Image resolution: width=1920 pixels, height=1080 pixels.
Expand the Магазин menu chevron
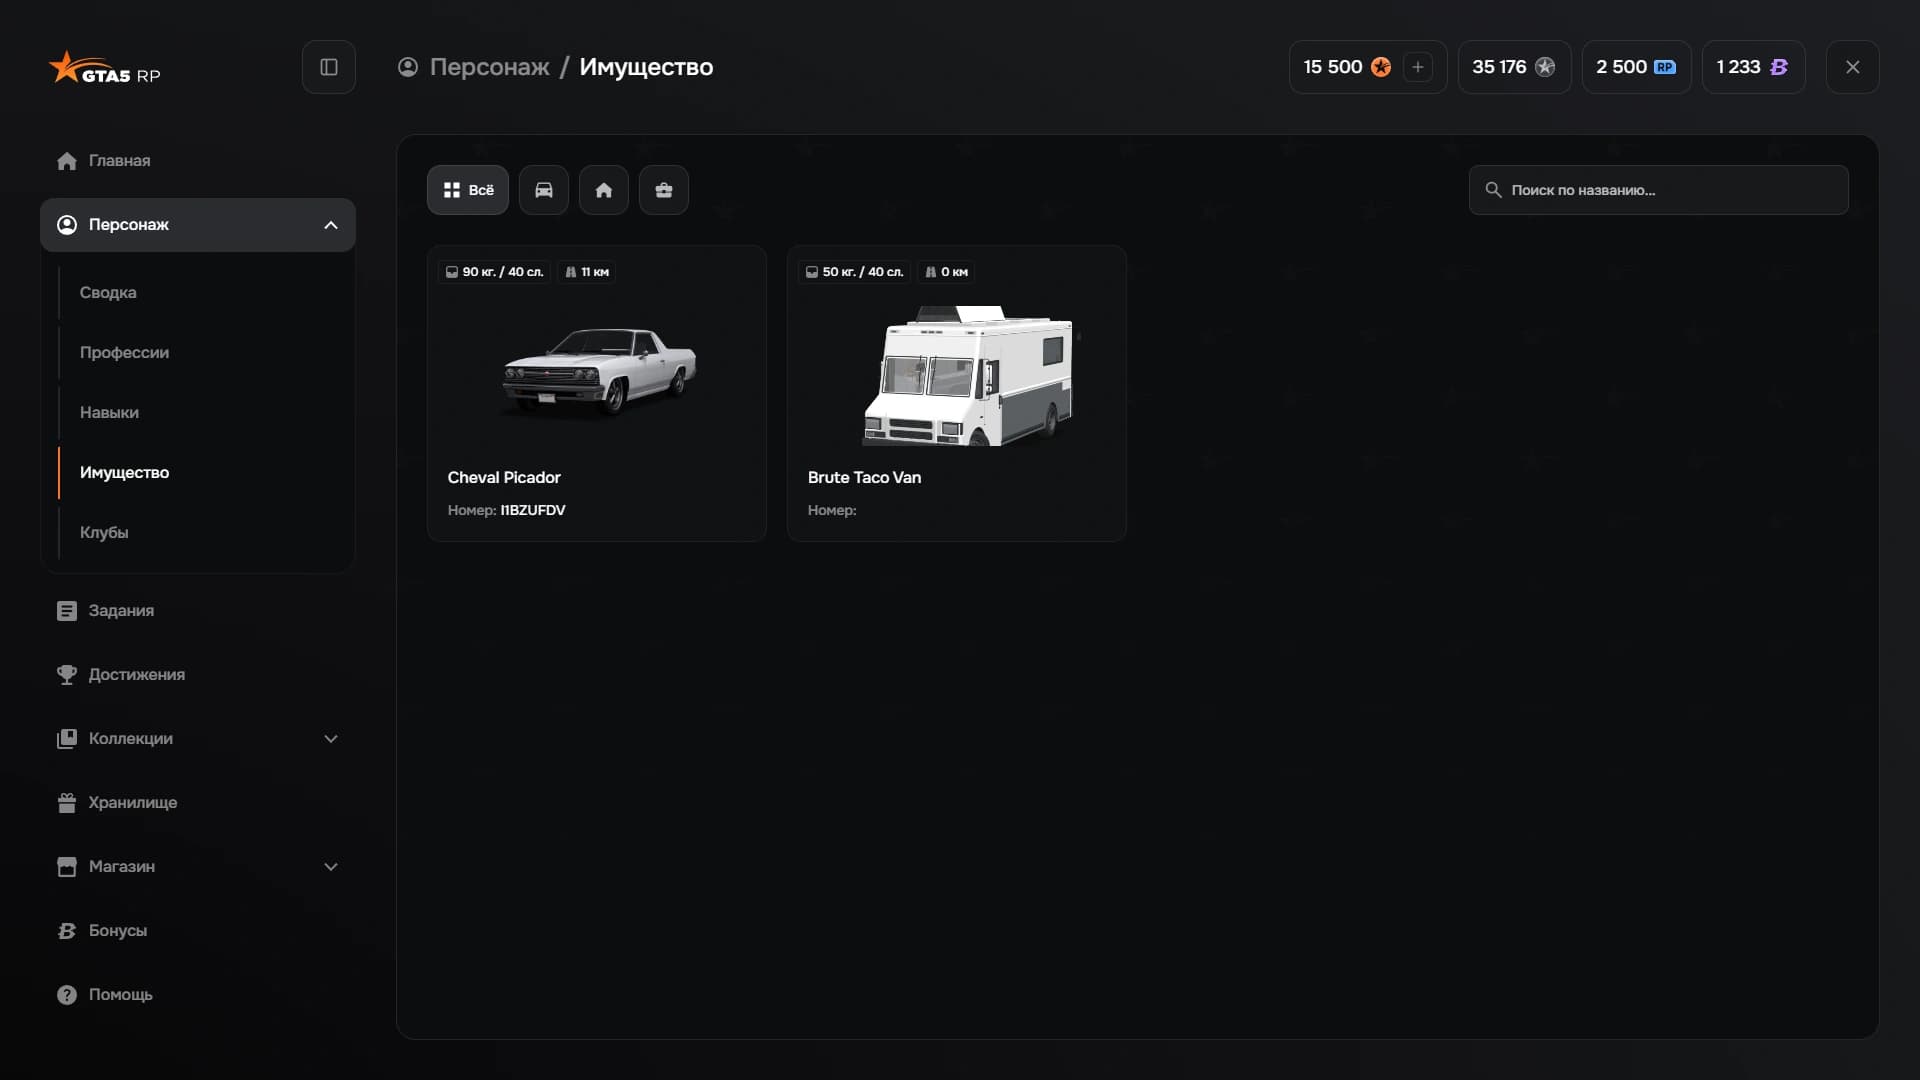pyautogui.click(x=331, y=867)
